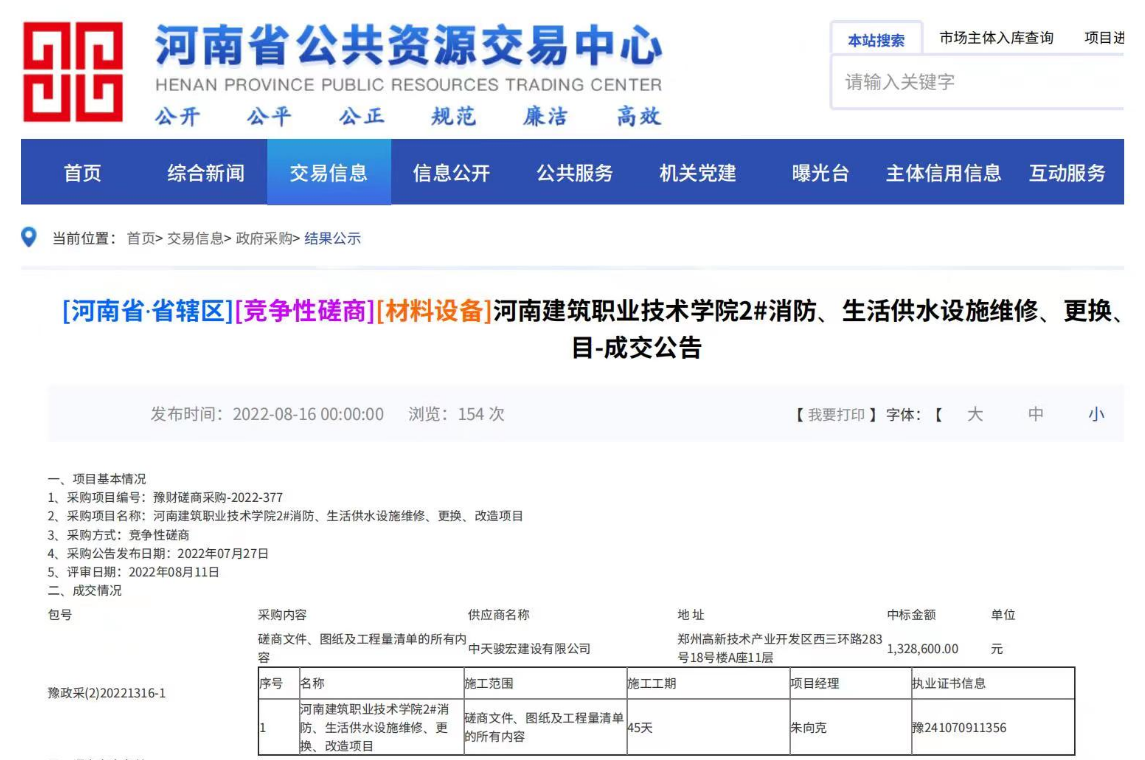Viewport: 1145px width, 760px height.
Task: Click the [河南省·省辖区] tag in title
Action: [x=148, y=311]
